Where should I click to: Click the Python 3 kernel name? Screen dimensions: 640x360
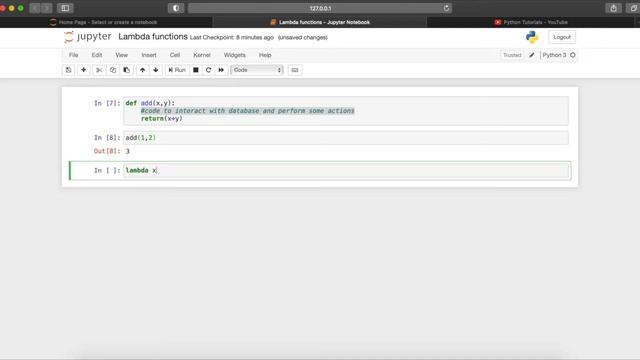click(554, 55)
